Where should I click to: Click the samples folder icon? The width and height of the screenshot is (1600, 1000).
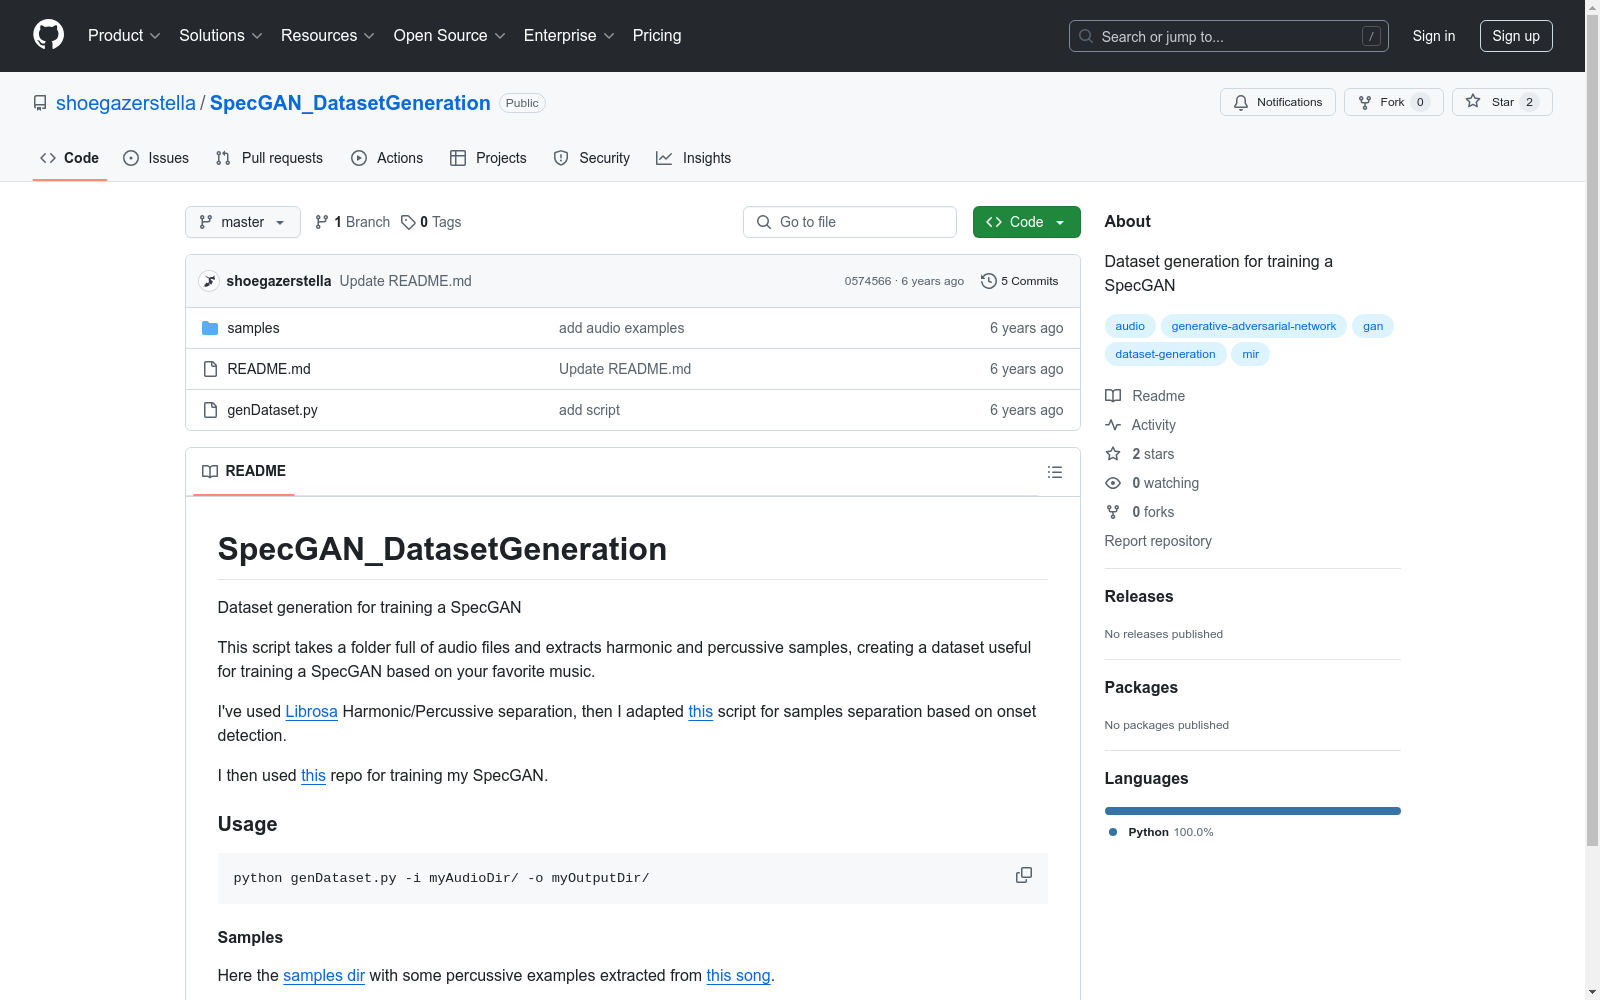point(210,328)
